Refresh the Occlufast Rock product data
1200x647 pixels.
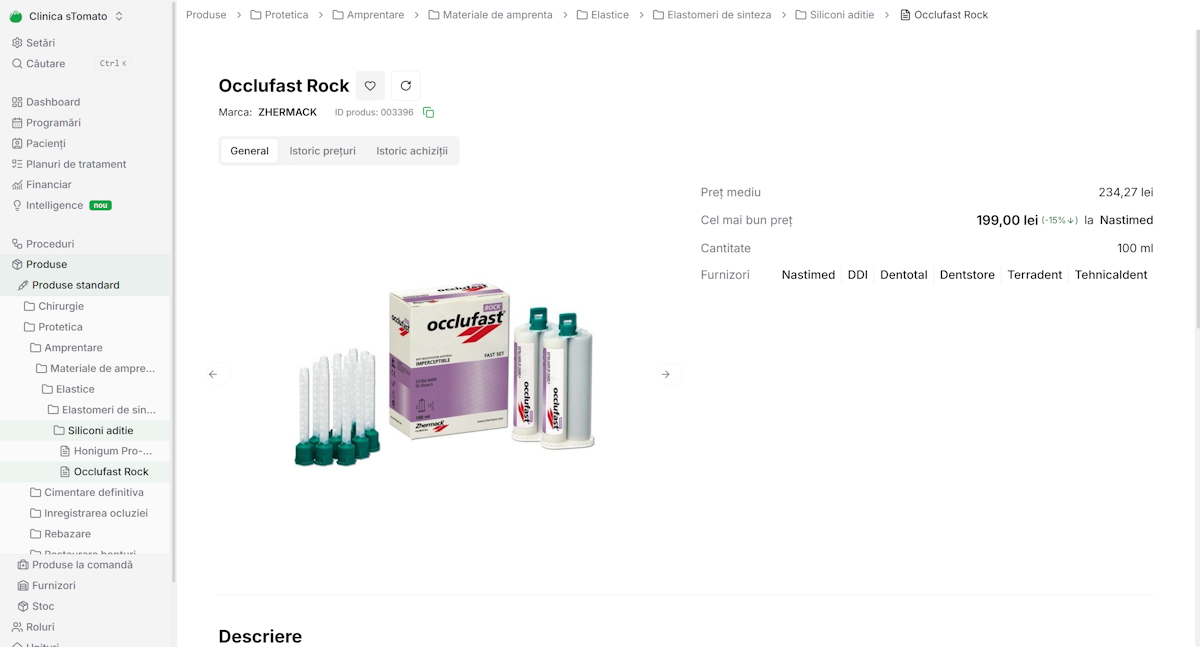click(406, 85)
